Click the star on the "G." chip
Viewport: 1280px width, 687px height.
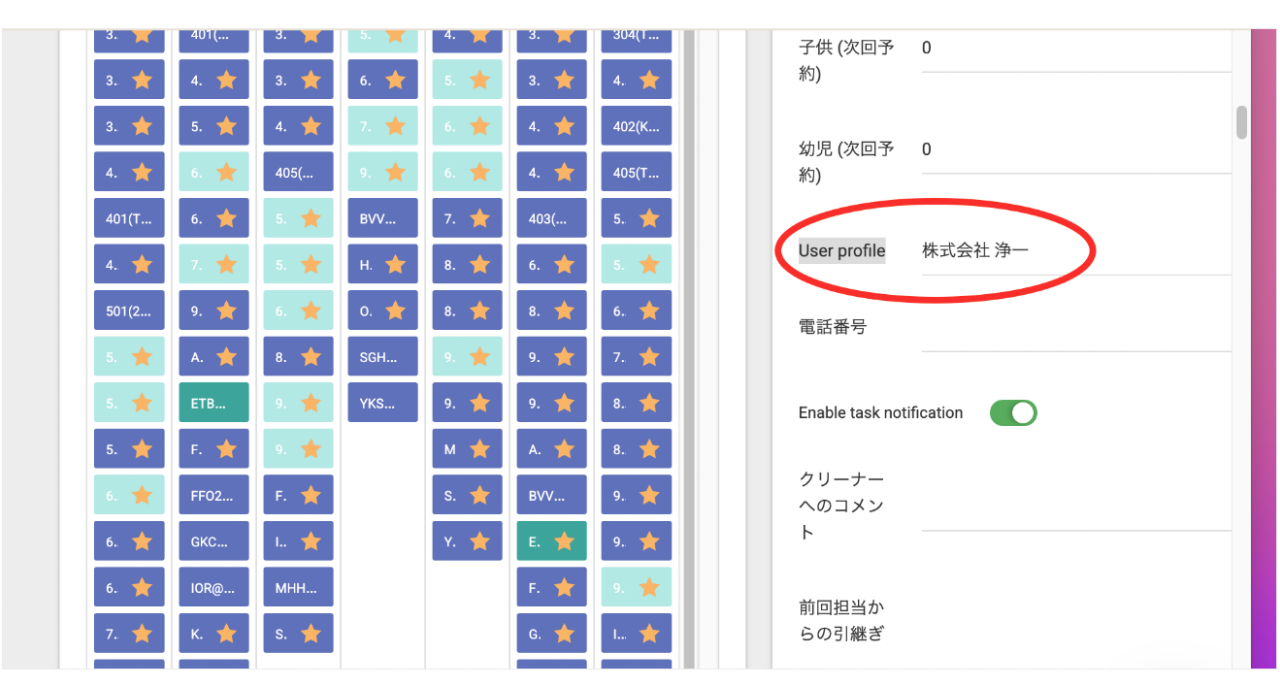pyautogui.click(x=564, y=634)
